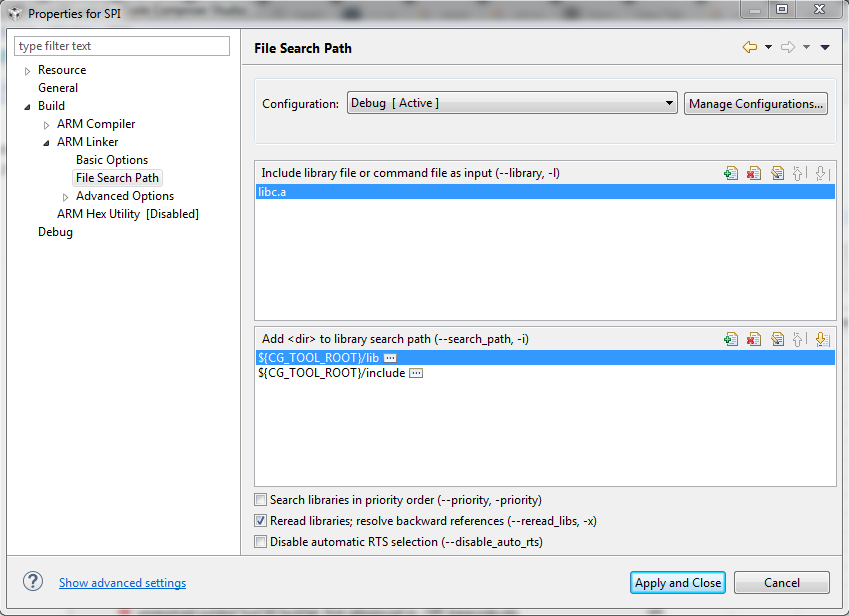Click ellipsis button next to ${CG_TOOL_ROOT}/include
Screen dimensions: 849x616
click(416, 373)
